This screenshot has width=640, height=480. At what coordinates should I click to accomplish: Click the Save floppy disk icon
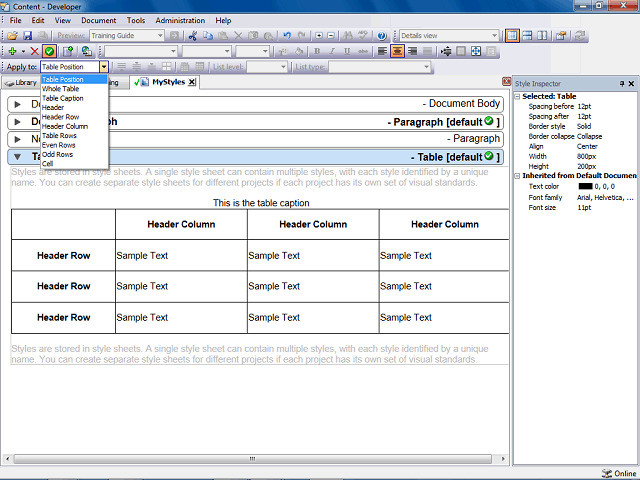pos(27,36)
